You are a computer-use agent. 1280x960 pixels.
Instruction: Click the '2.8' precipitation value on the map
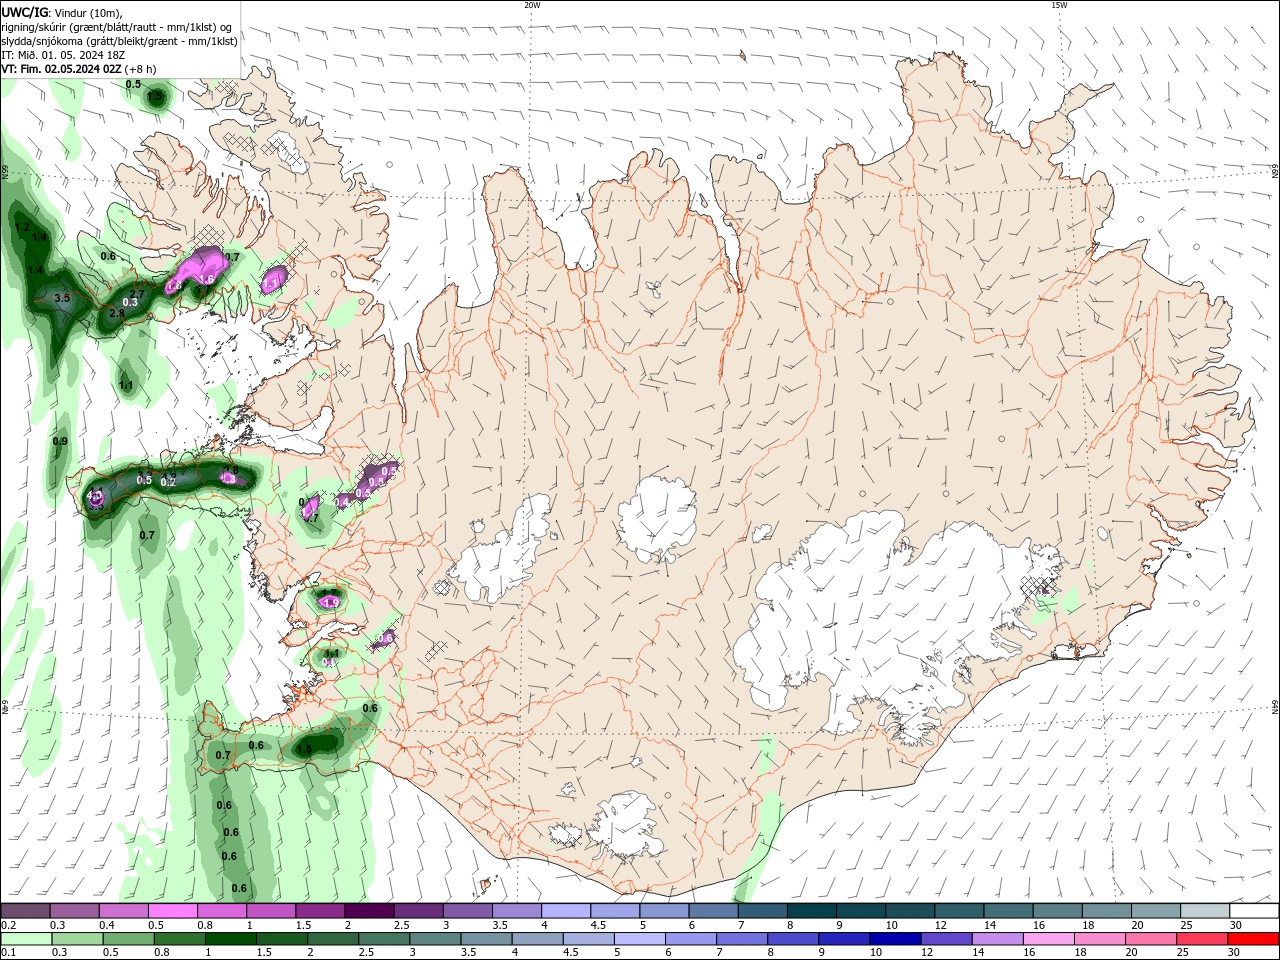pos(117,313)
